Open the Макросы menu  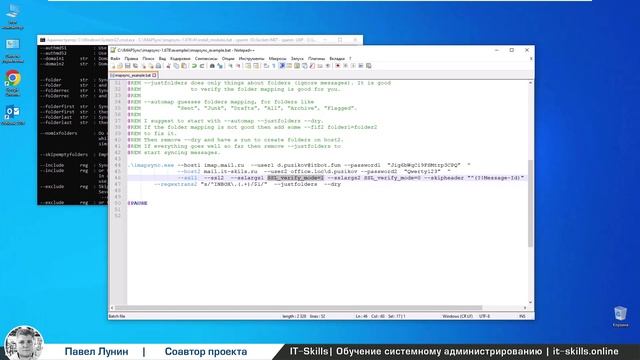tap(278, 59)
